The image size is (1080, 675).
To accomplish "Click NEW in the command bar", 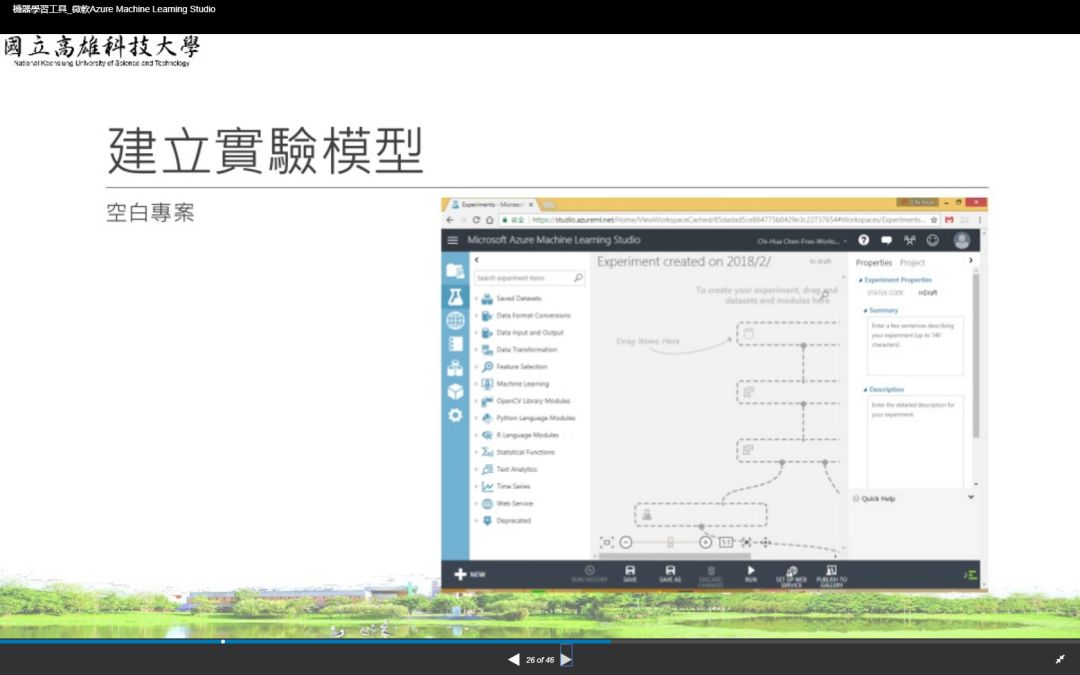I will click(470, 574).
